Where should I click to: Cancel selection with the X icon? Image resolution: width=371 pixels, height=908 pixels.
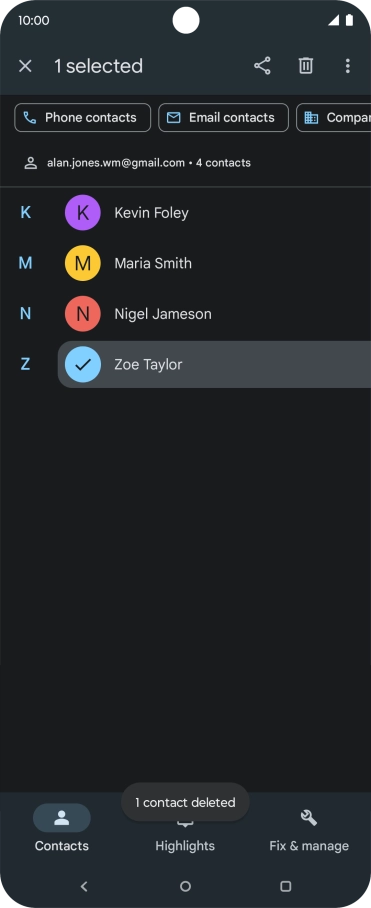[25, 66]
